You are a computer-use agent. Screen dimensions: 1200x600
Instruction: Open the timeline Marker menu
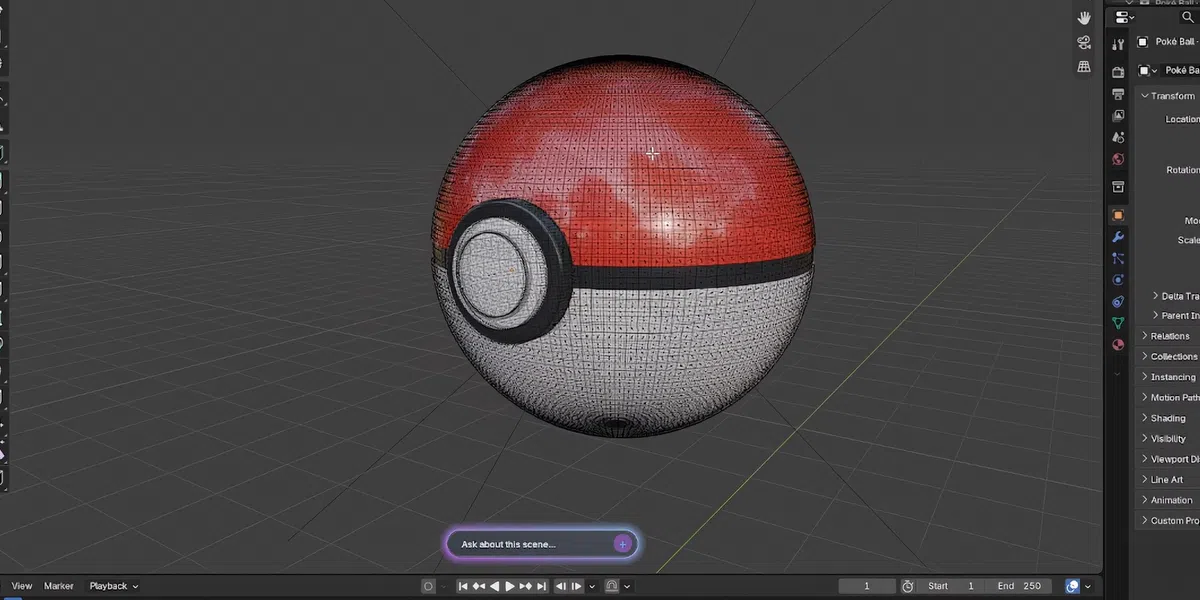pos(59,586)
